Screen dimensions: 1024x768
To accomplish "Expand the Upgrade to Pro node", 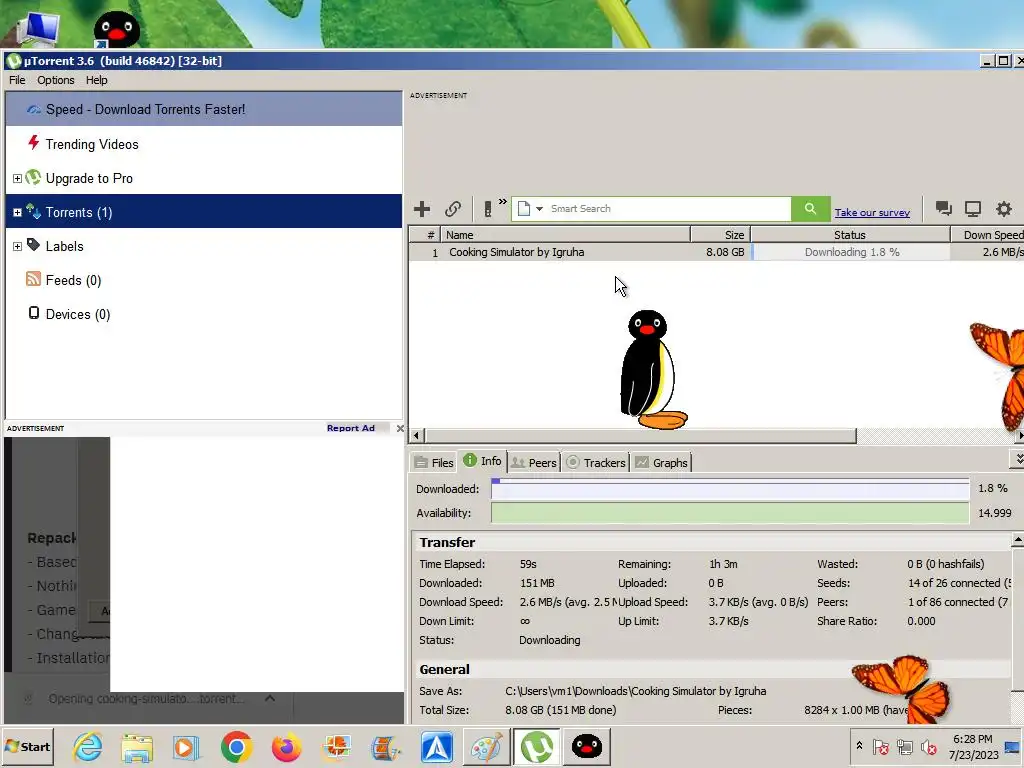I will (x=18, y=178).
